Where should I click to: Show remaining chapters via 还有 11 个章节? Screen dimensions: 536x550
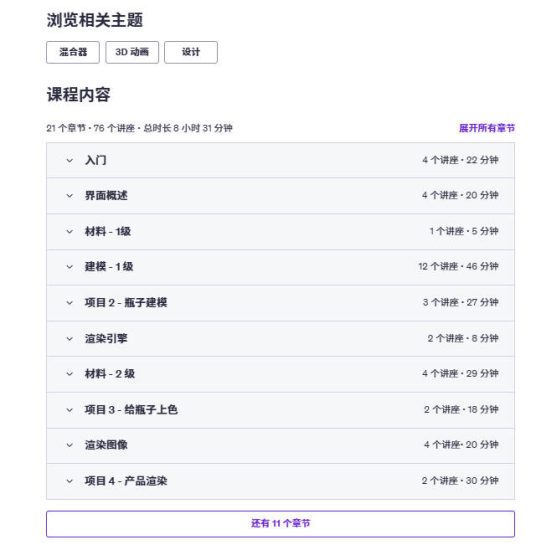point(281,524)
